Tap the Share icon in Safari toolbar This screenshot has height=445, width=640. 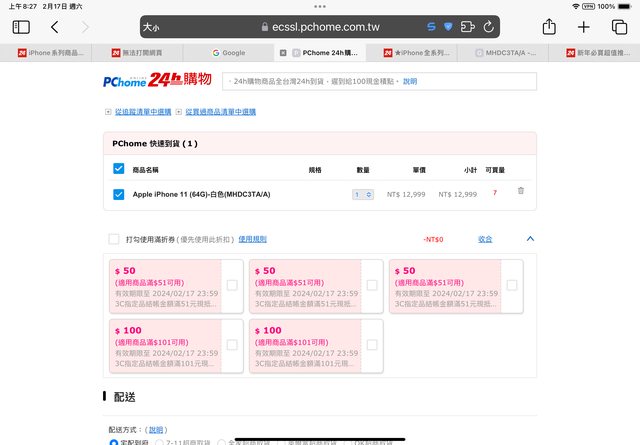549,27
